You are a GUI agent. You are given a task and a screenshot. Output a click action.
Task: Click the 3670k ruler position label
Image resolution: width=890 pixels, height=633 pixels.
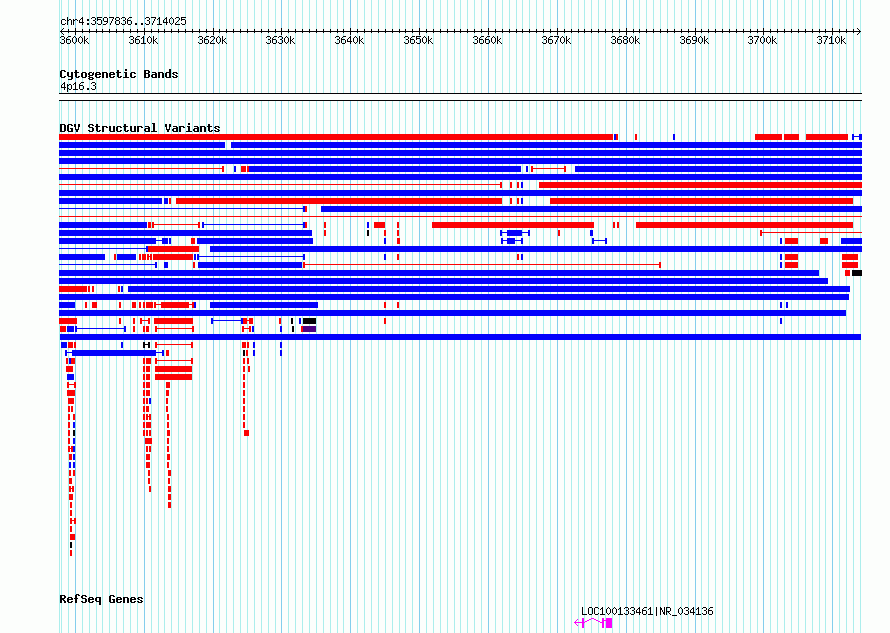(556, 40)
